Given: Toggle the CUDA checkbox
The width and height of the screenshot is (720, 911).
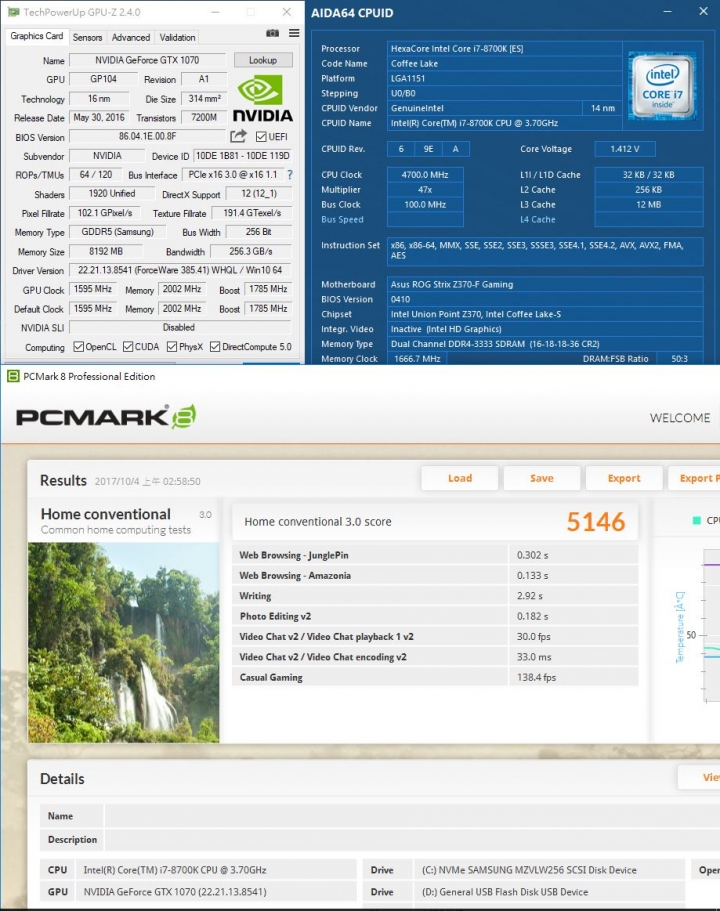Looking at the screenshot, I should (128, 347).
